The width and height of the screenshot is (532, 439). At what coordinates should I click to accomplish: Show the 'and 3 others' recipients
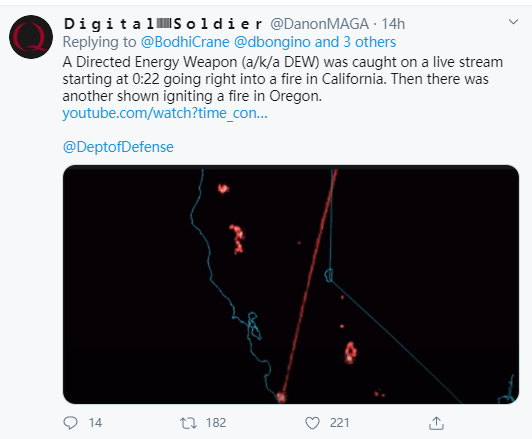click(x=355, y=42)
